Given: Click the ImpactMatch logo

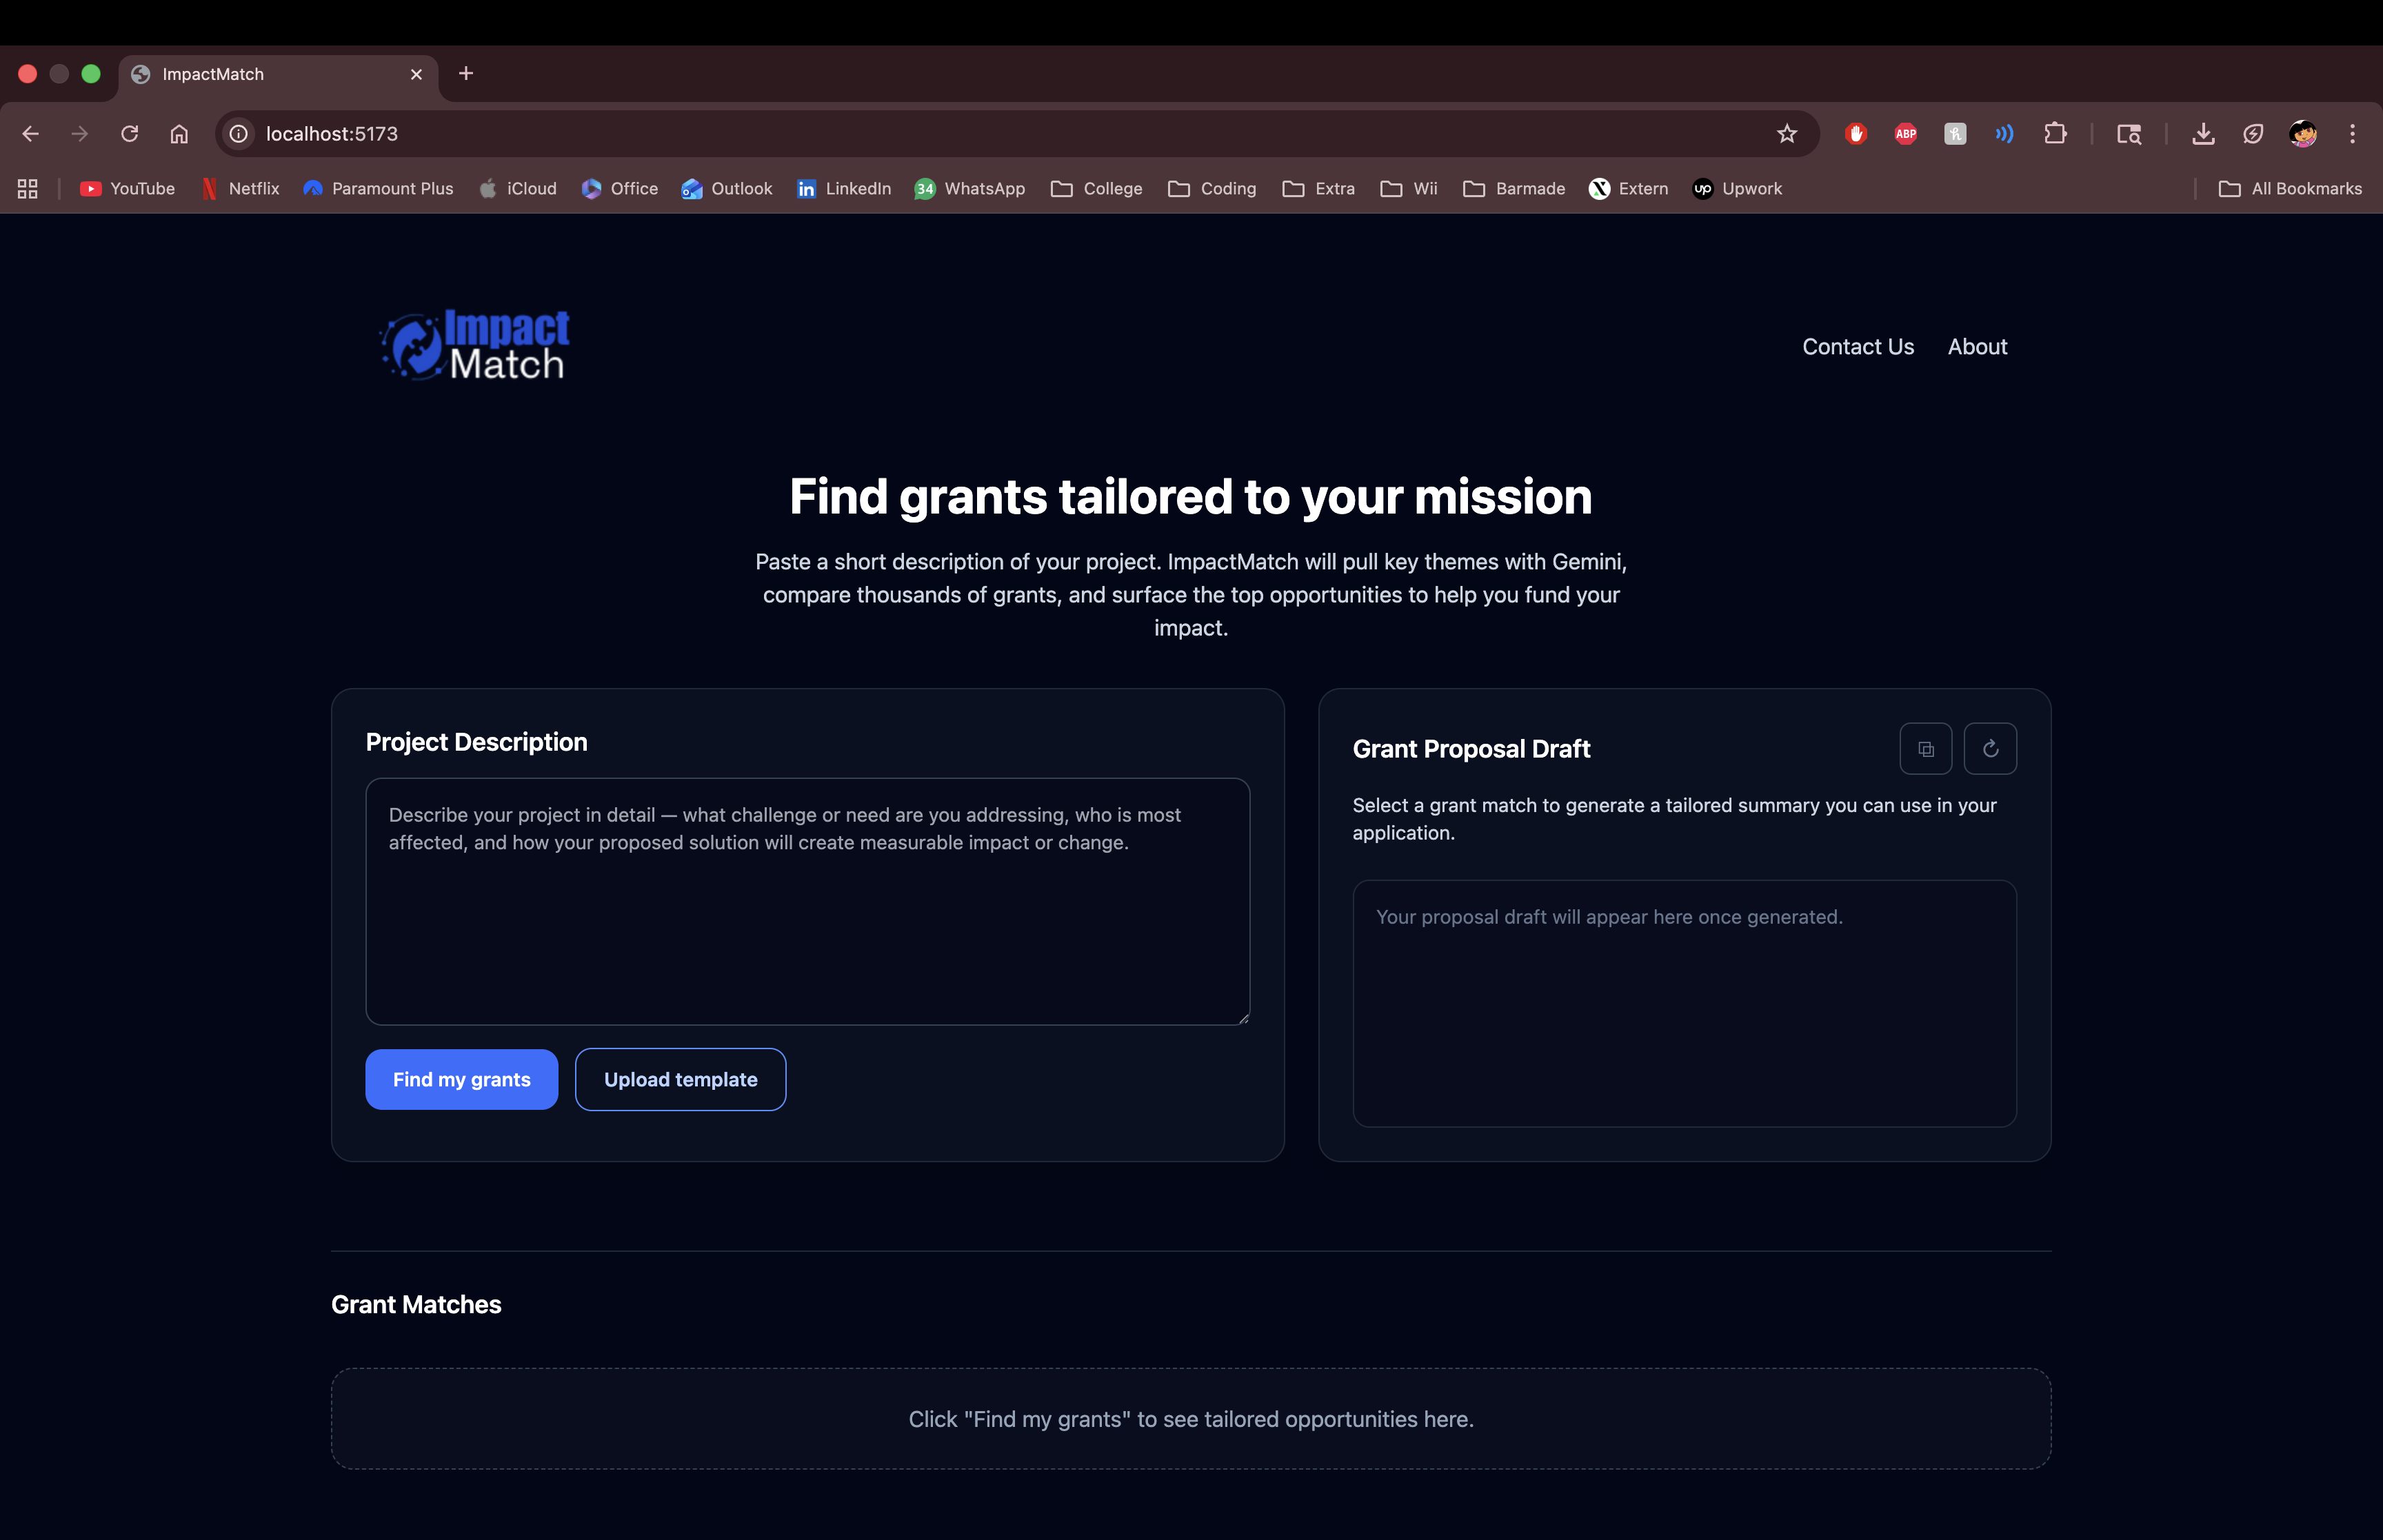Looking at the screenshot, I should coord(475,346).
